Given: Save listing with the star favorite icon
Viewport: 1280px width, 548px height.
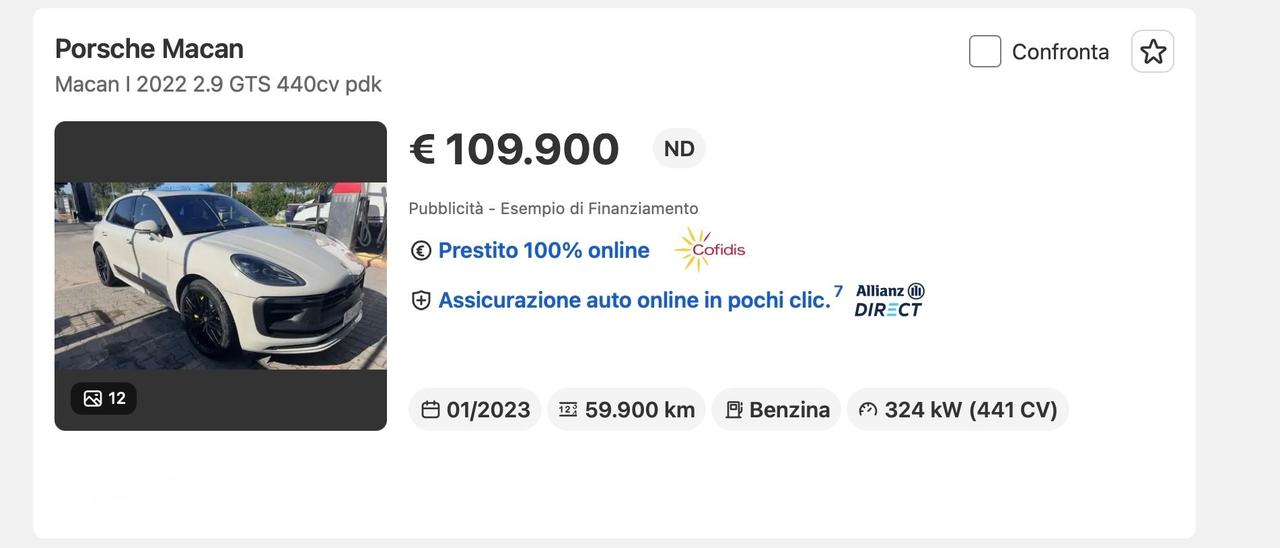Looking at the screenshot, I should [1153, 52].
